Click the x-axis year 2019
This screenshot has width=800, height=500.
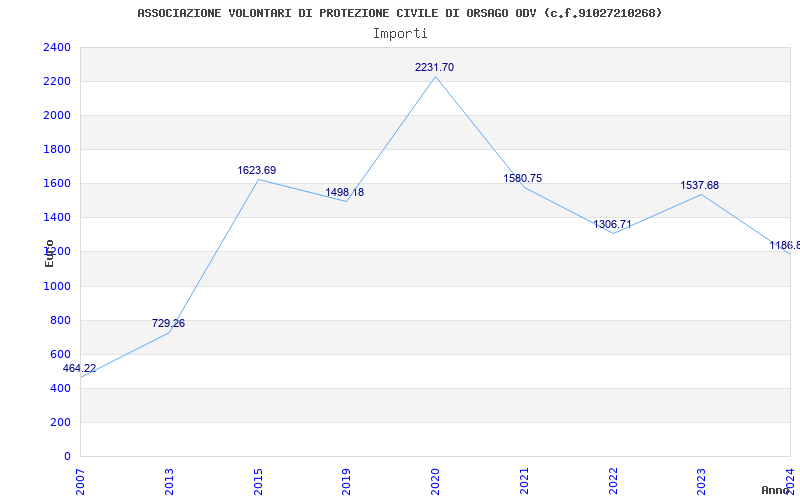click(346, 481)
